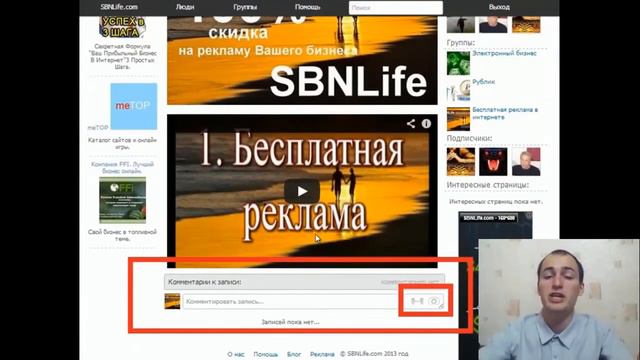This screenshot has height=360, width=640.
Task: Click the commenter avatar beside comment field
Action: [172, 301]
